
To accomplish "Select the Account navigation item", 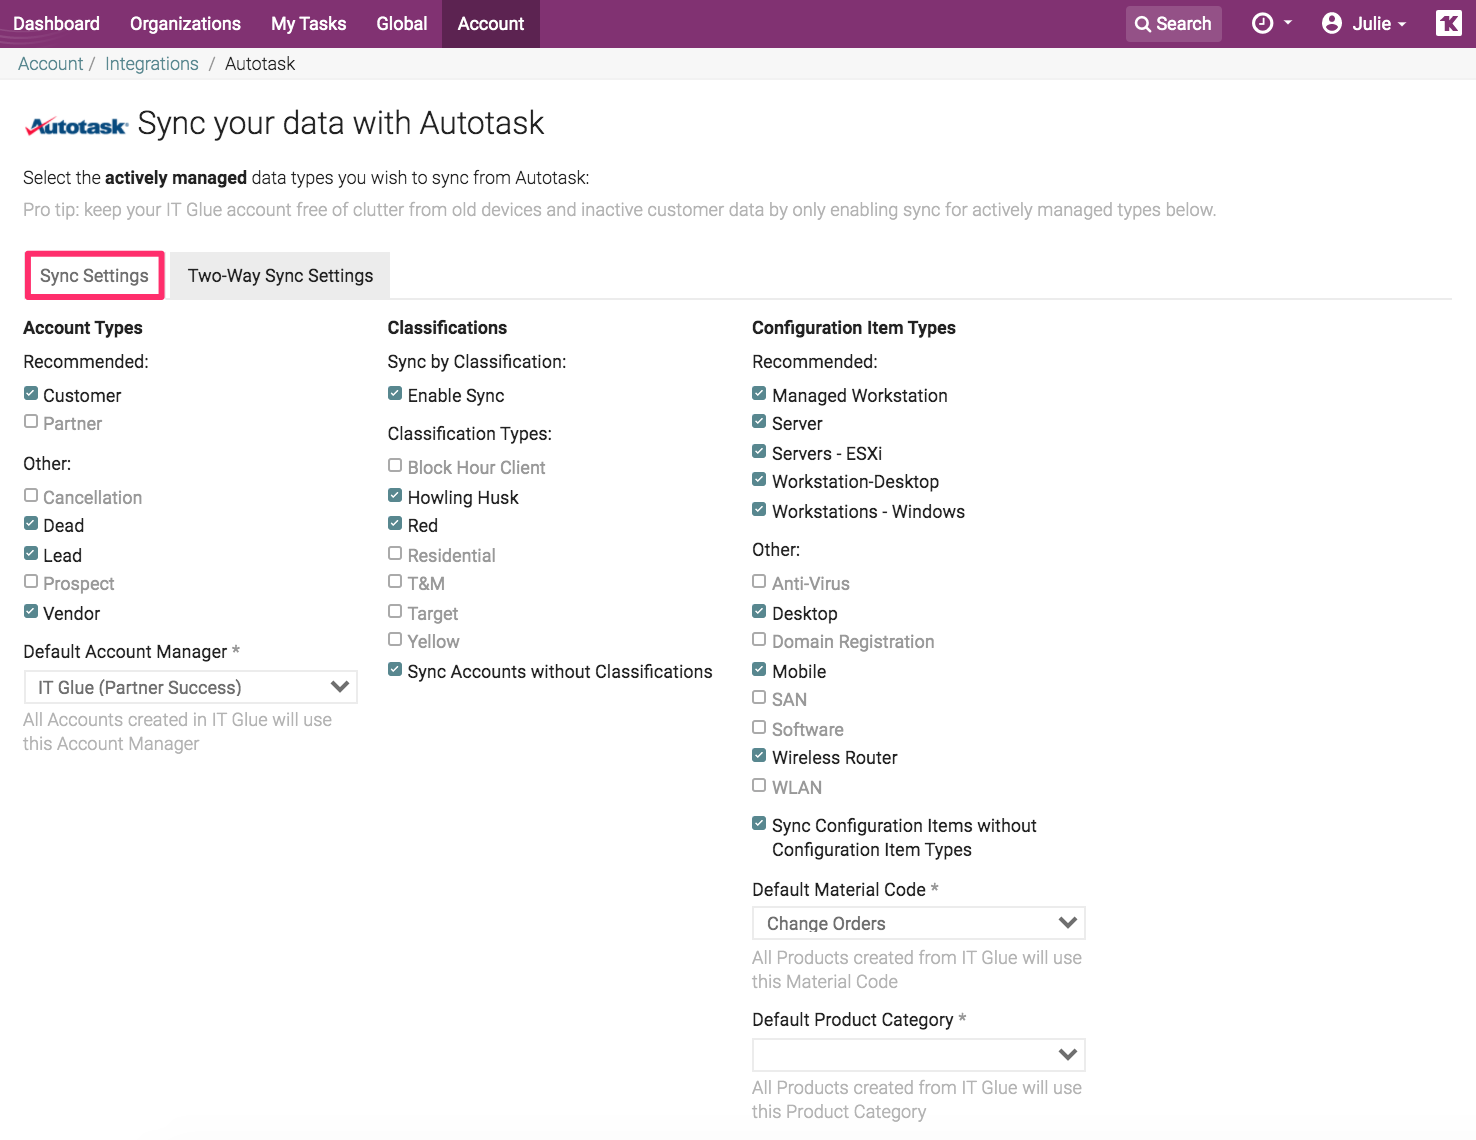I will (490, 24).
